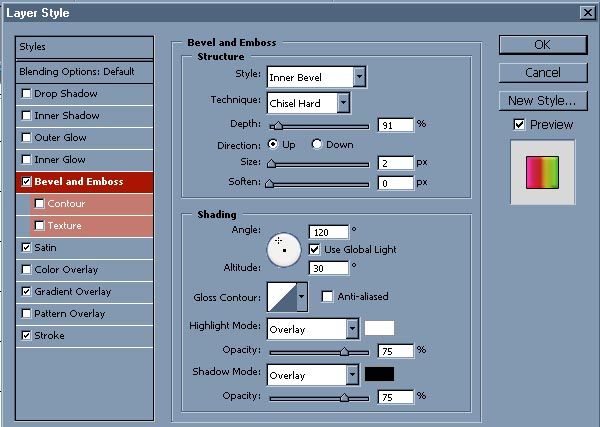
Task: Enable the Pattern Overlay checkbox
Action: 26,314
